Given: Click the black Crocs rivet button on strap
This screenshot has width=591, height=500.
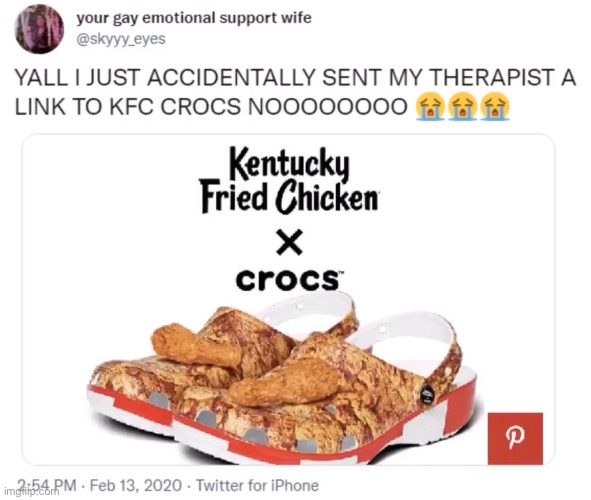Looking at the screenshot, I should tap(427, 394).
